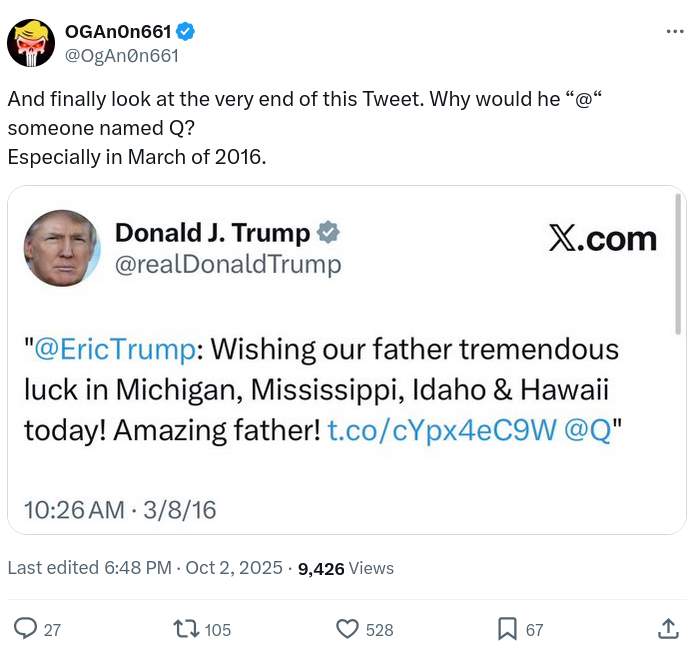Open the share tweet icon
699x664 pixels.
(x=669, y=629)
